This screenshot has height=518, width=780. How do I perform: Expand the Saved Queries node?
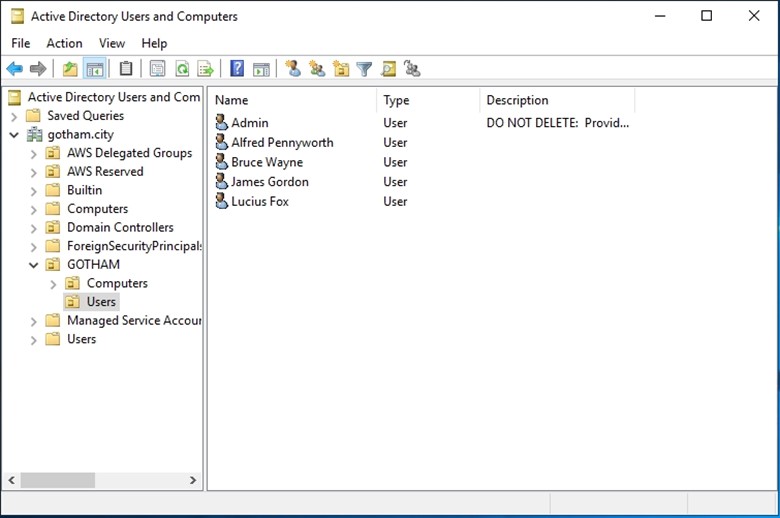14,116
